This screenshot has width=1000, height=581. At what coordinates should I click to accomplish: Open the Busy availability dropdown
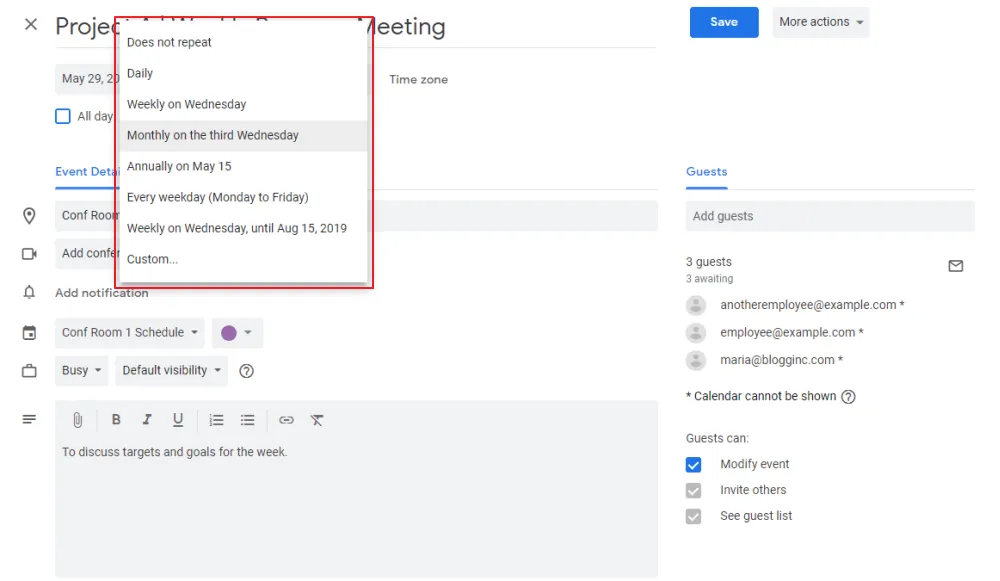82,370
